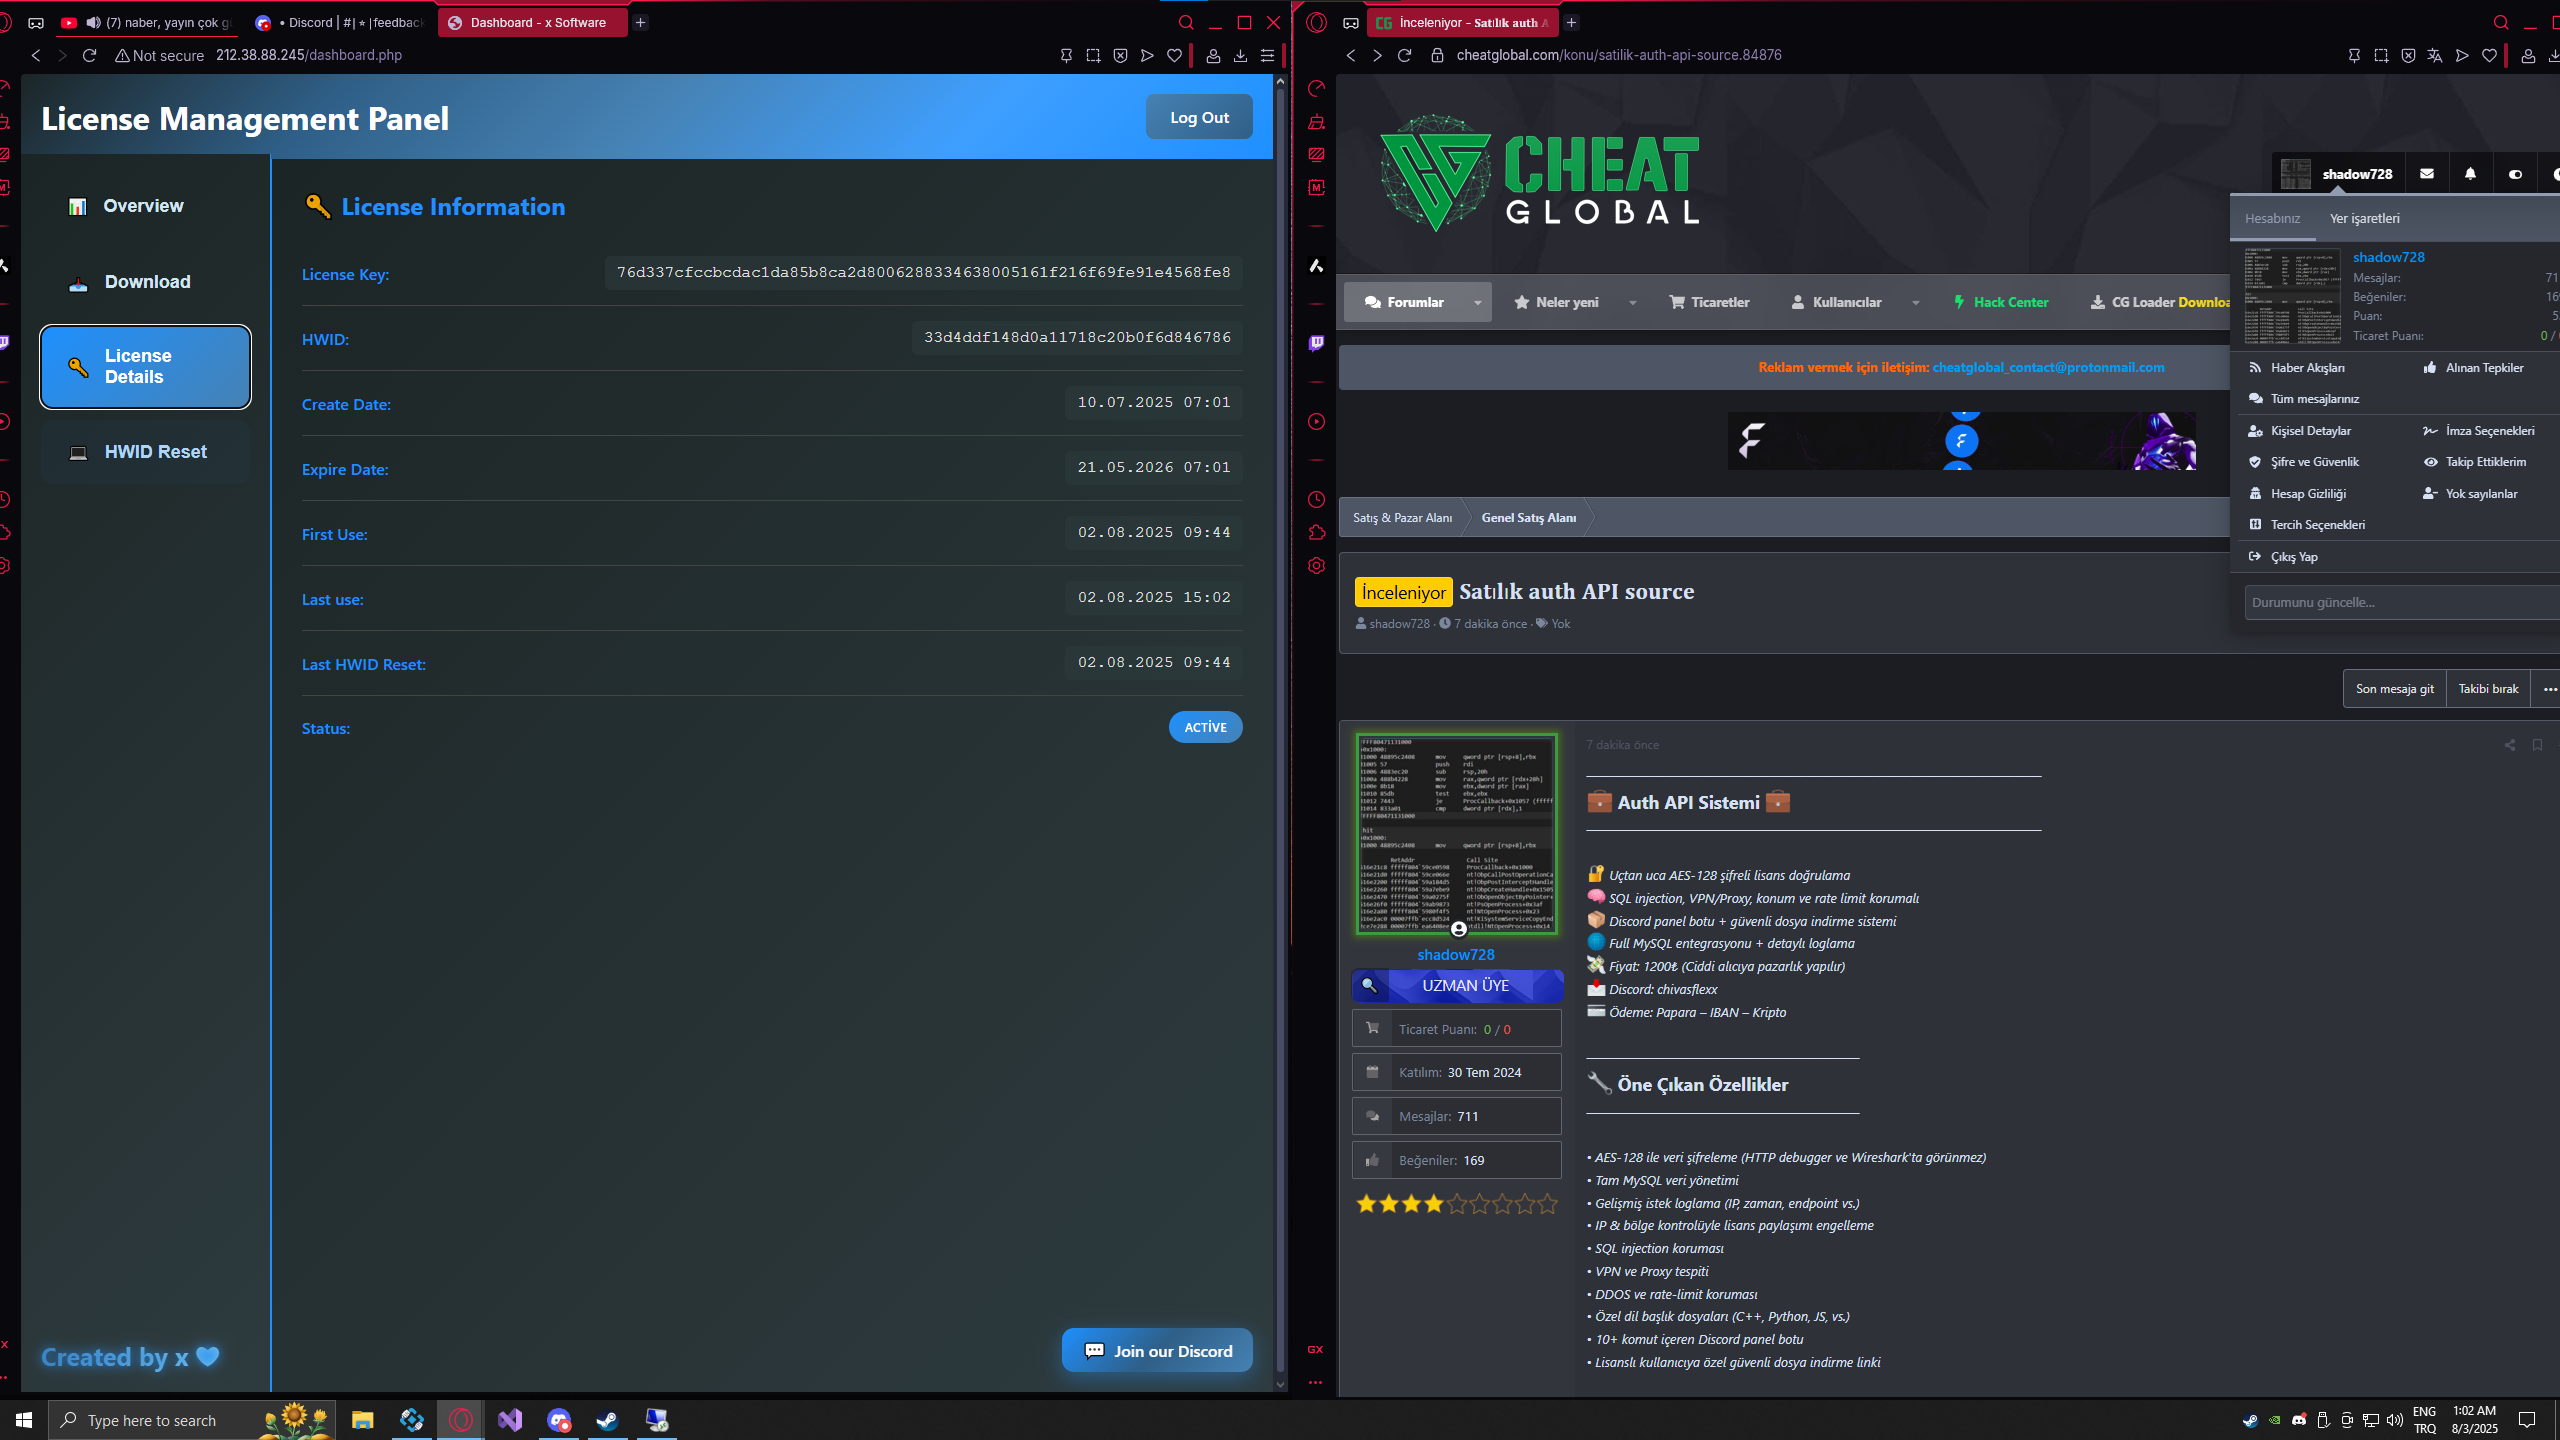Open the HWID Reset section
Viewport: 2560px width, 1440px height.
(x=145, y=452)
